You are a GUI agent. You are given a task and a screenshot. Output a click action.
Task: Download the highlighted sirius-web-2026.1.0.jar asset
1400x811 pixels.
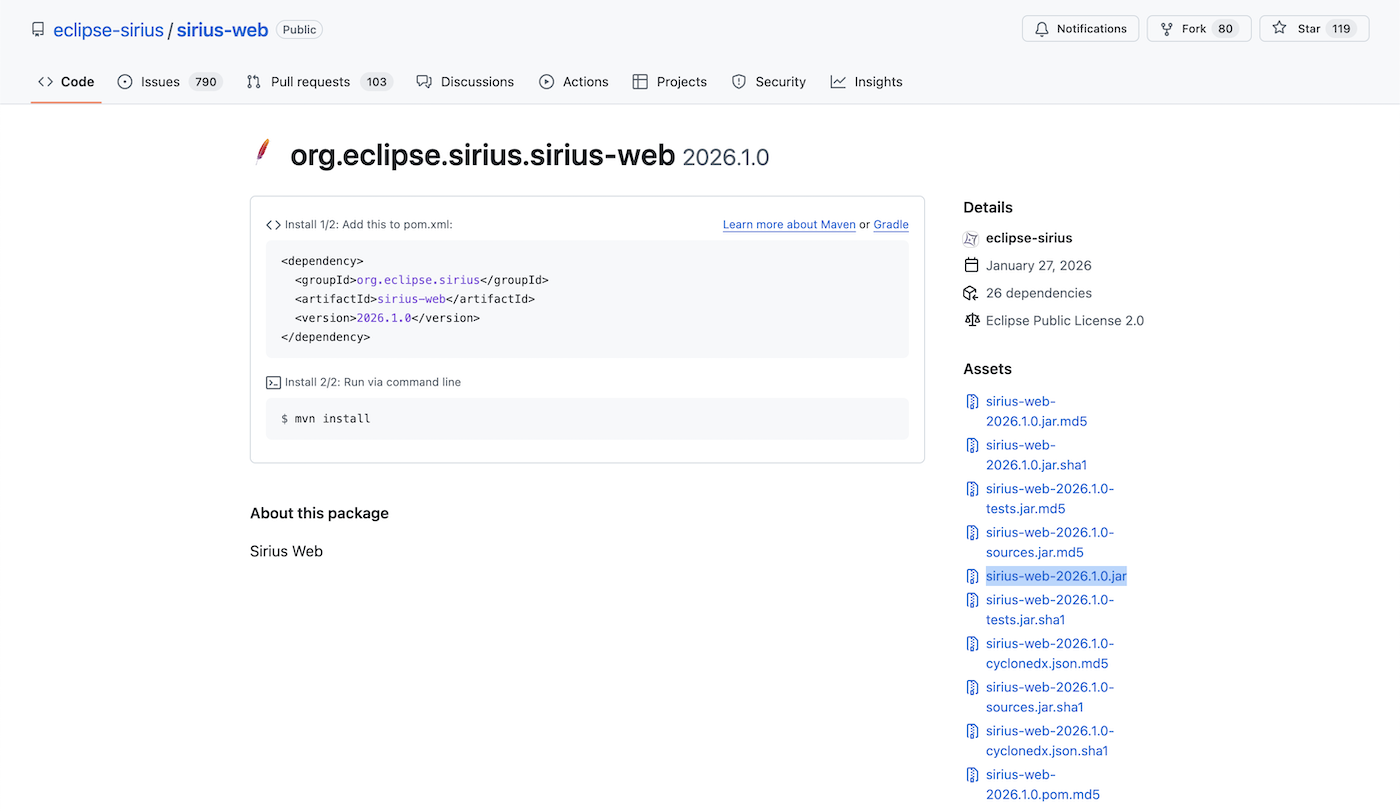(1056, 576)
